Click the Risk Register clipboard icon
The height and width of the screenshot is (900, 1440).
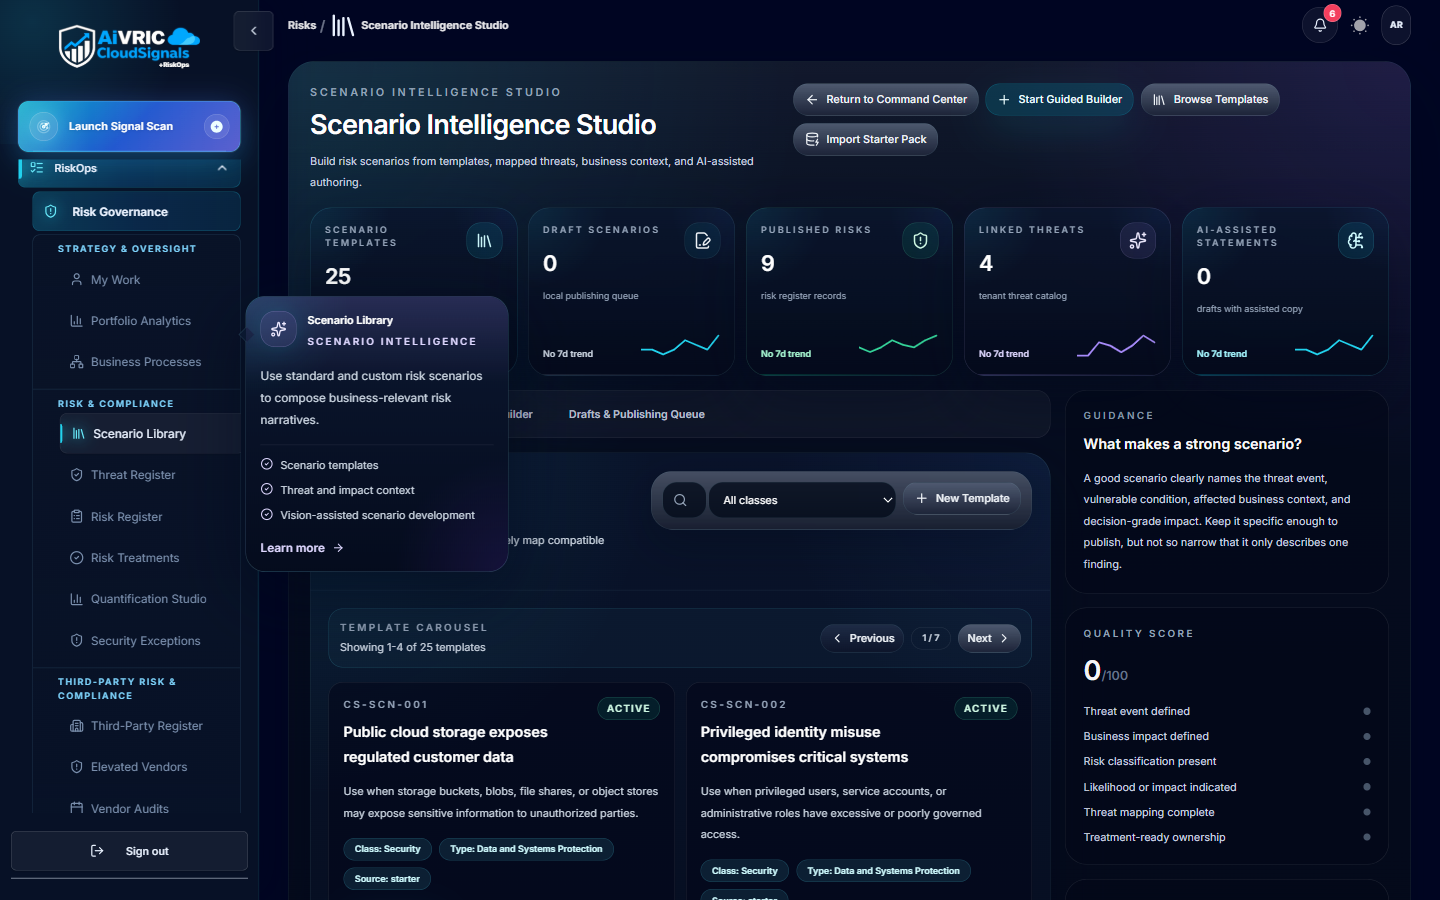coord(76,517)
